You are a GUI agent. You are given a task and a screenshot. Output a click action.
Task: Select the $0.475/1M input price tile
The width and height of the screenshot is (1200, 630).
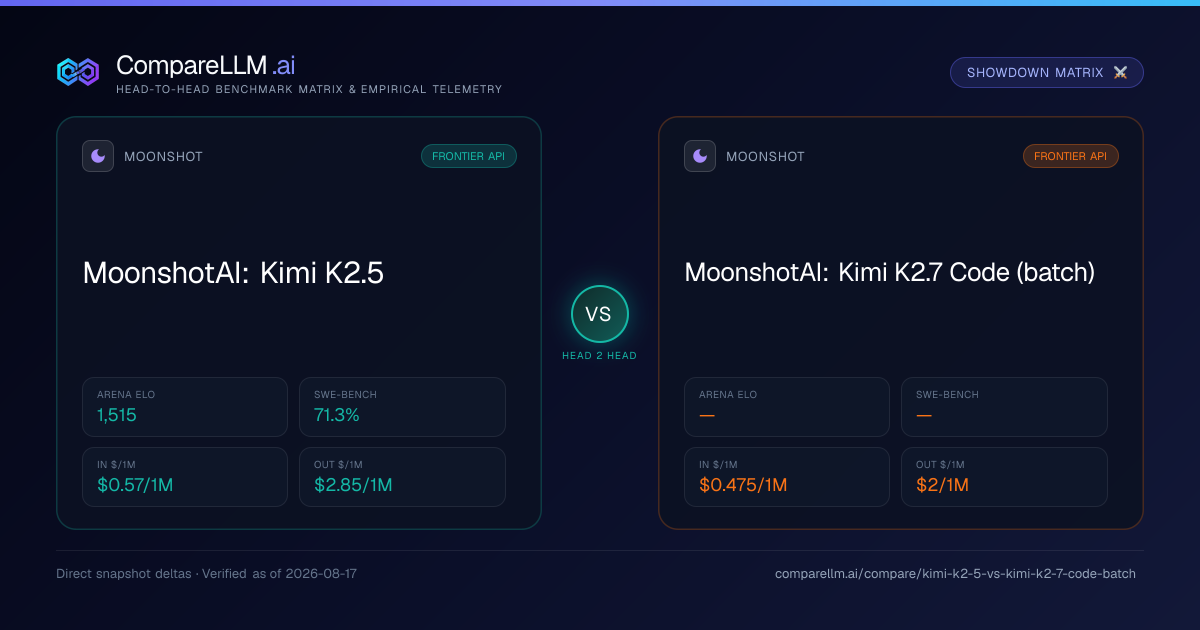[x=787, y=477]
